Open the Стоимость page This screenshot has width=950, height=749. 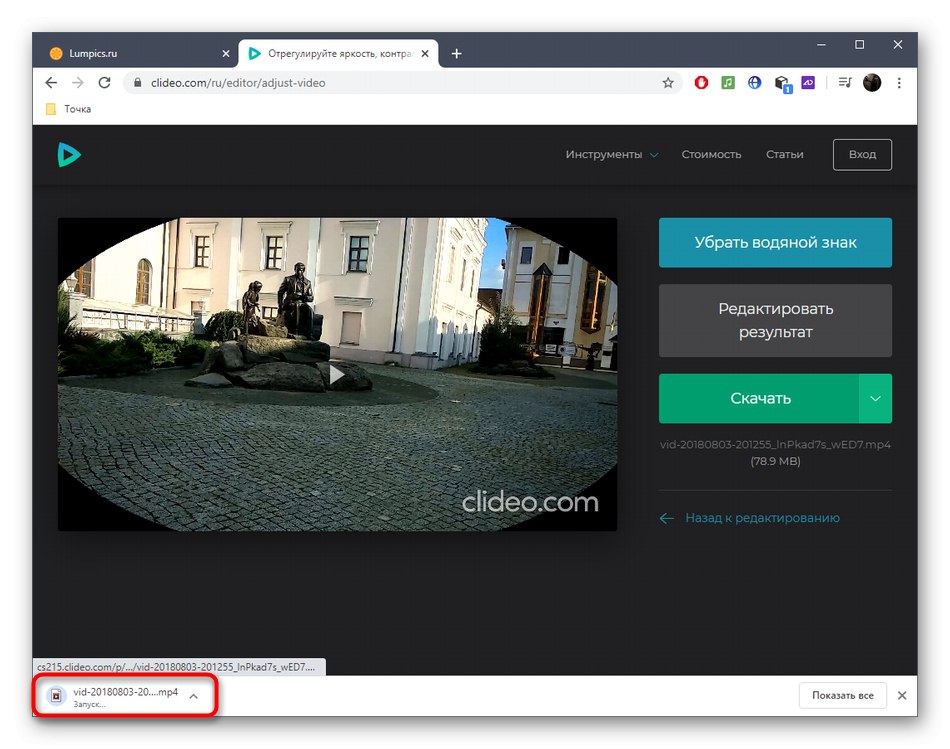(x=711, y=155)
